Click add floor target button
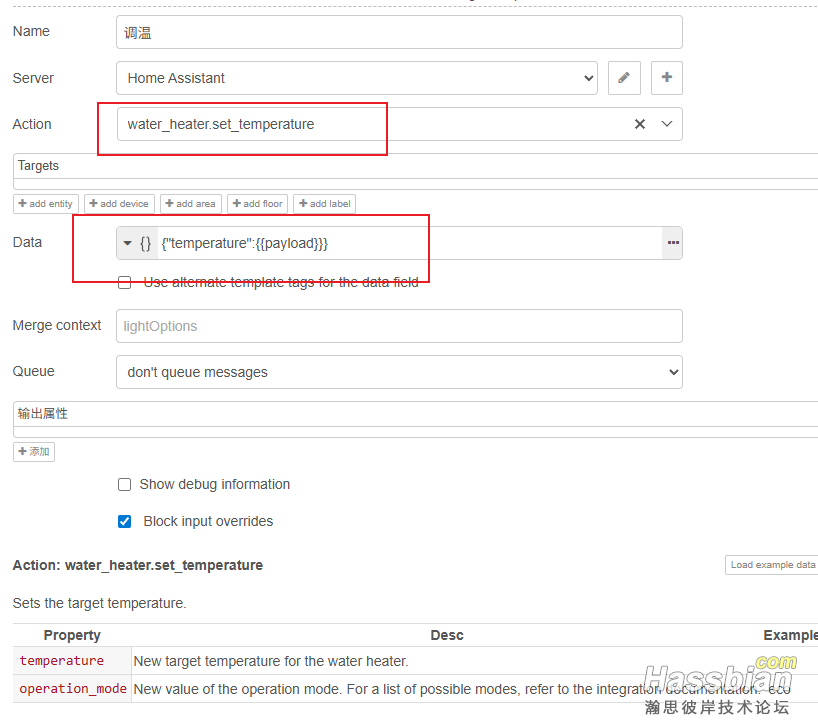The width and height of the screenshot is (818, 725). point(257,204)
